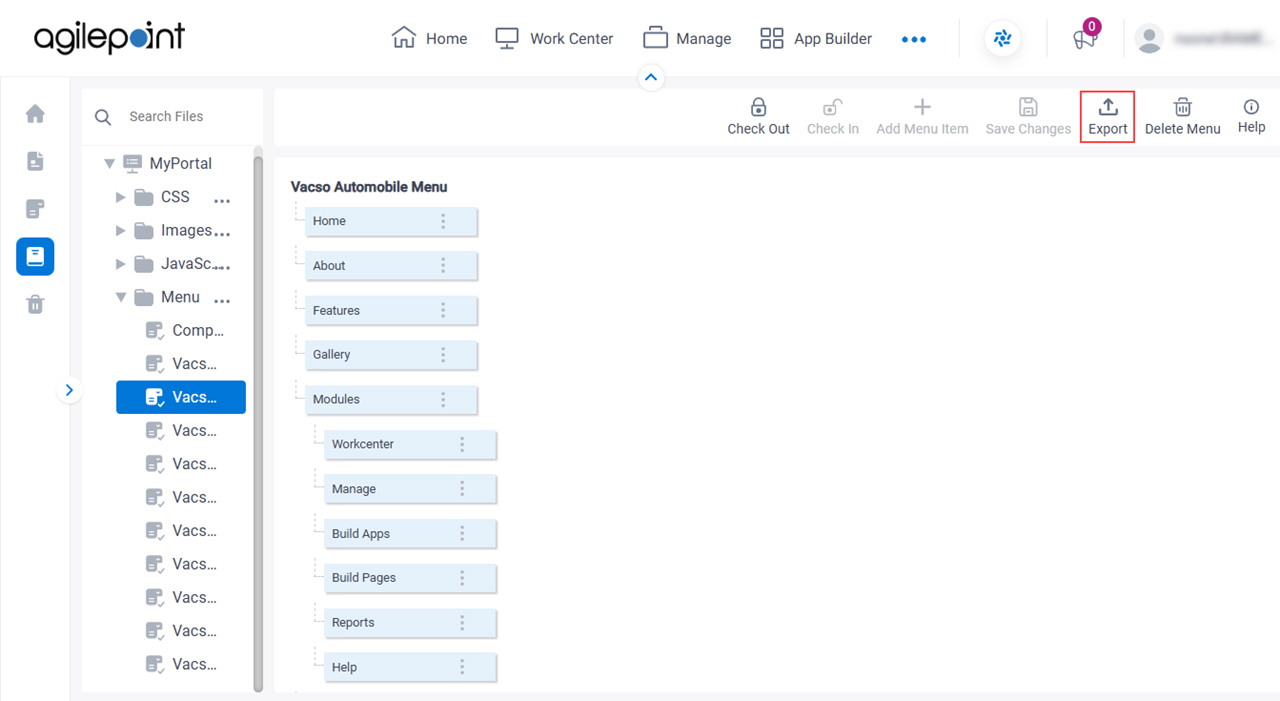This screenshot has width=1280, height=701.
Task: Click the Add Menu Item plus icon
Action: [922, 107]
